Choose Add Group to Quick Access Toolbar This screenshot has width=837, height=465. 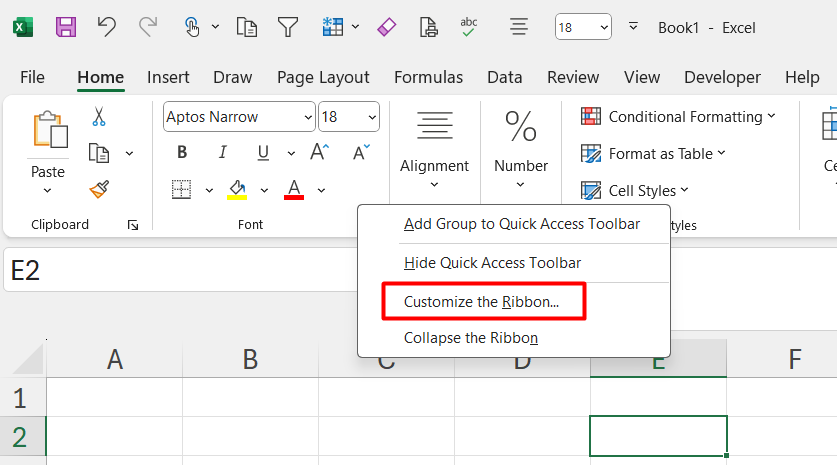[522, 224]
